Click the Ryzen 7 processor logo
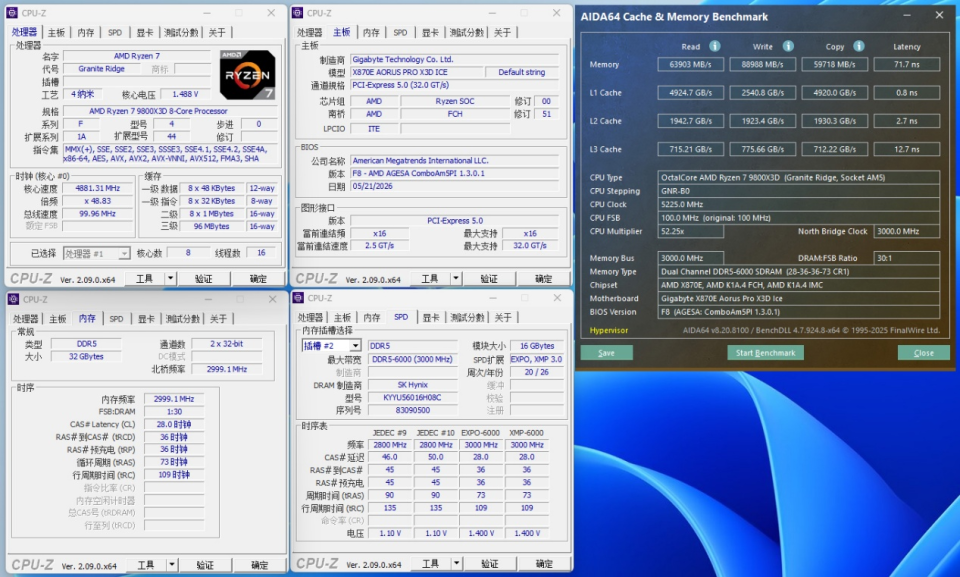This screenshot has width=960, height=577. tap(247, 75)
